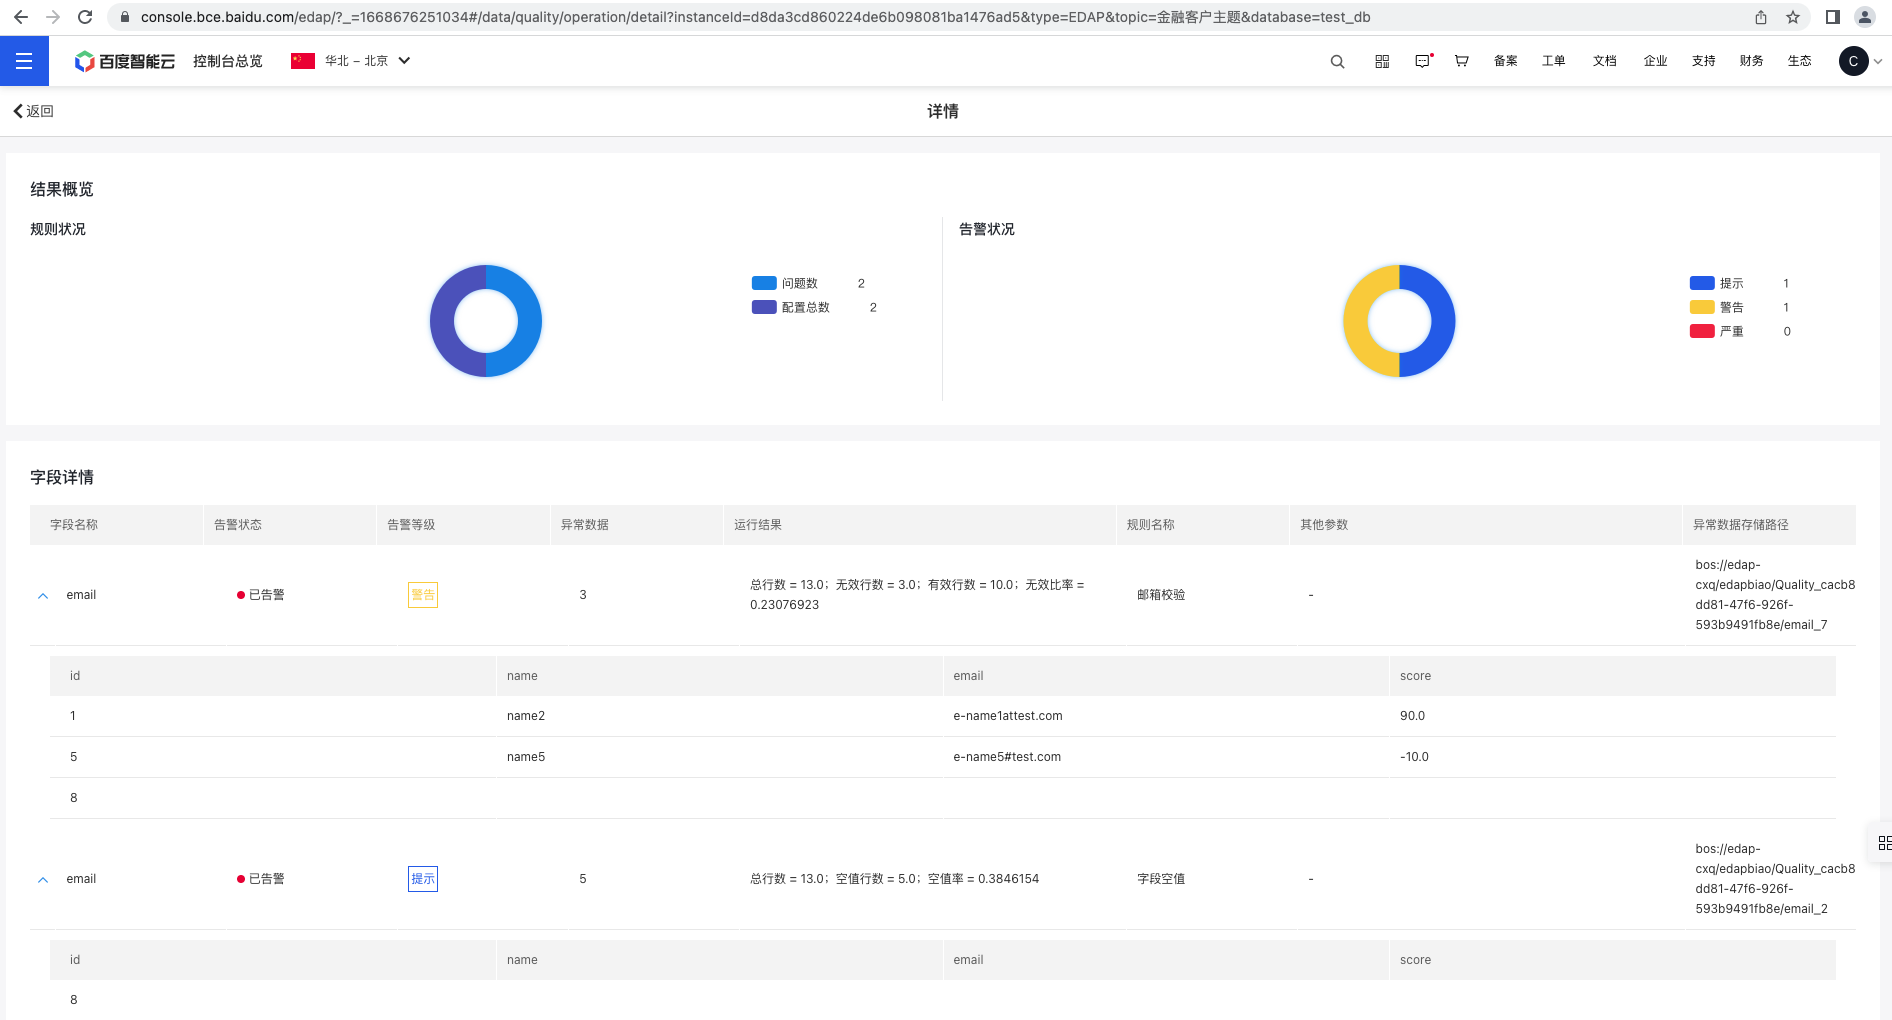Open the product grid icon in header

1382,61
